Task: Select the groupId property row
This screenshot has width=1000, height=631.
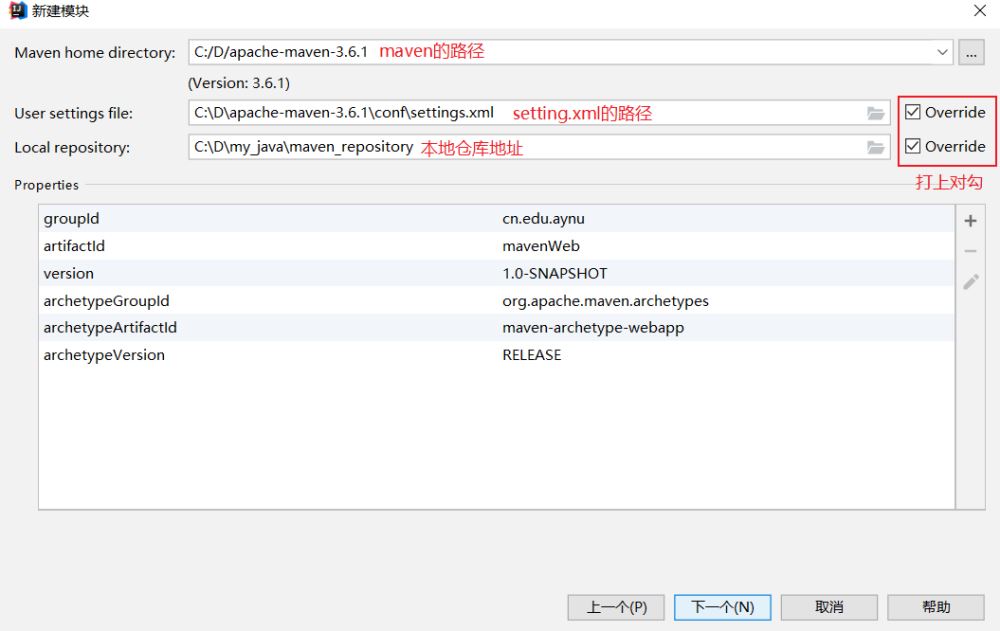Action: click(496, 219)
